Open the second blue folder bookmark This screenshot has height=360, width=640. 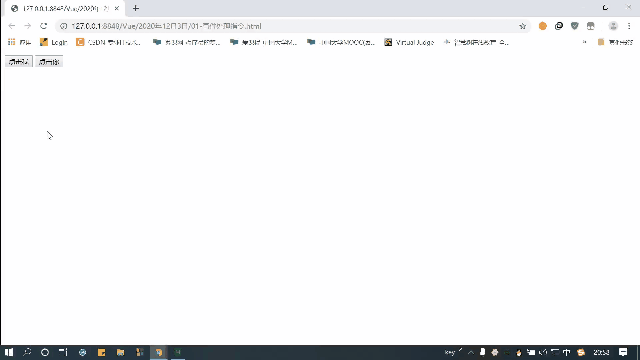(263, 42)
